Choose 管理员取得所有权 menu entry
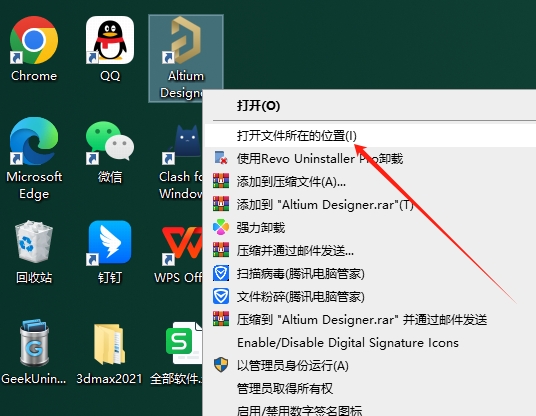 click(x=369, y=388)
